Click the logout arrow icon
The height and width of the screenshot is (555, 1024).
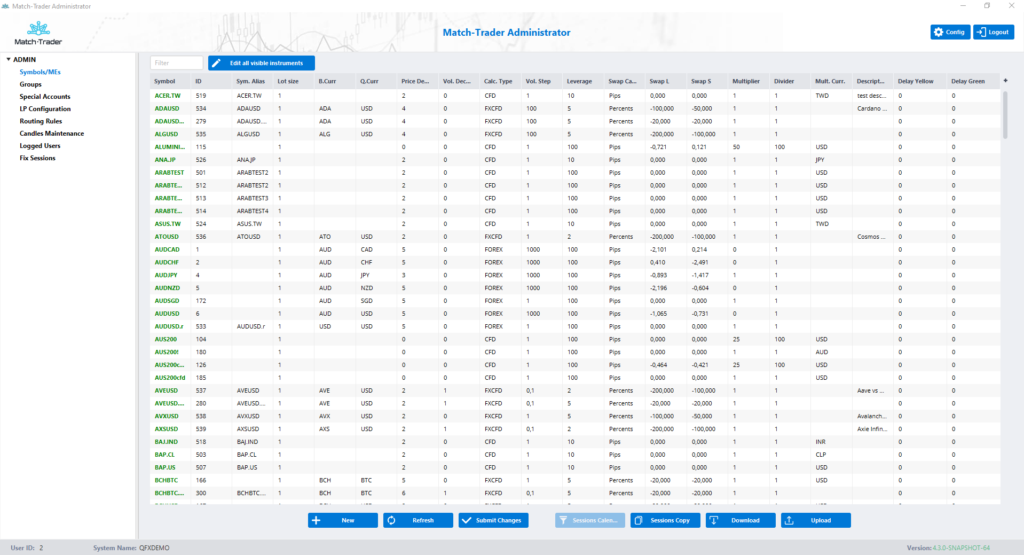pyautogui.click(x=981, y=32)
